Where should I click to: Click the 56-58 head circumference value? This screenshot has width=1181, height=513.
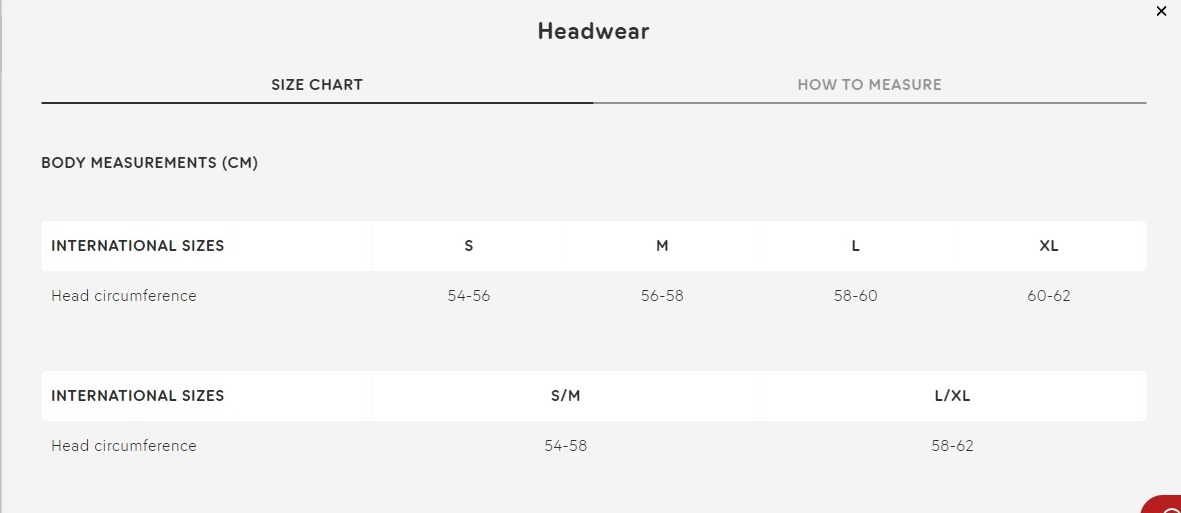662,296
